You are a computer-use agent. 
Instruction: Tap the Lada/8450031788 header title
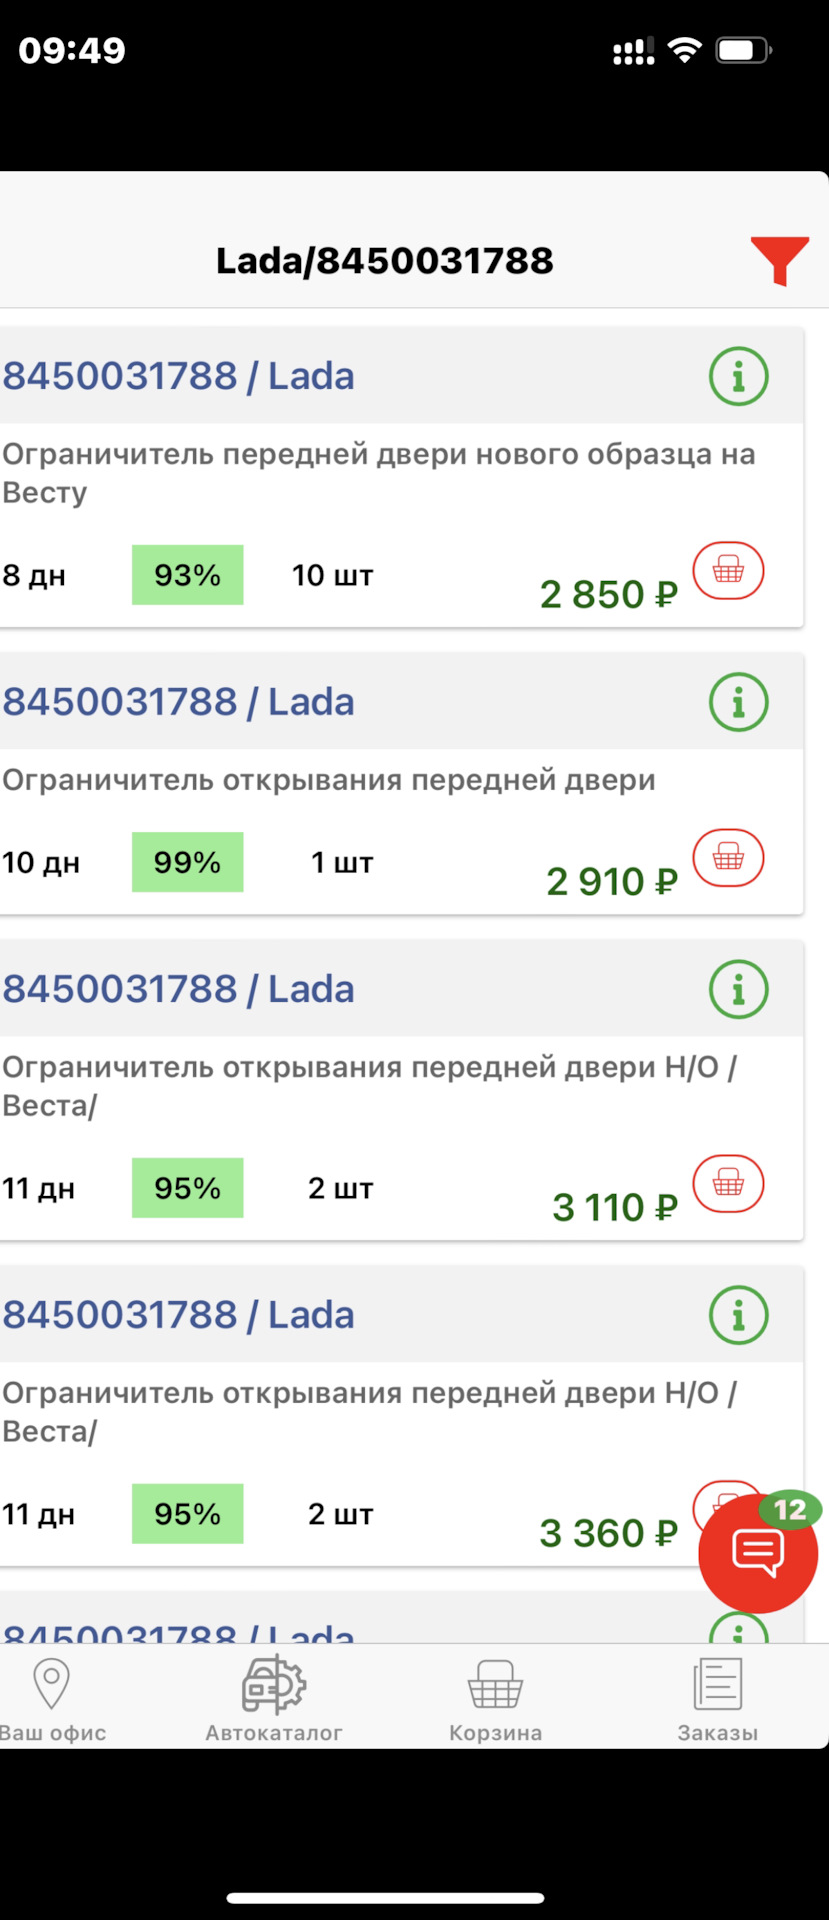click(385, 261)
